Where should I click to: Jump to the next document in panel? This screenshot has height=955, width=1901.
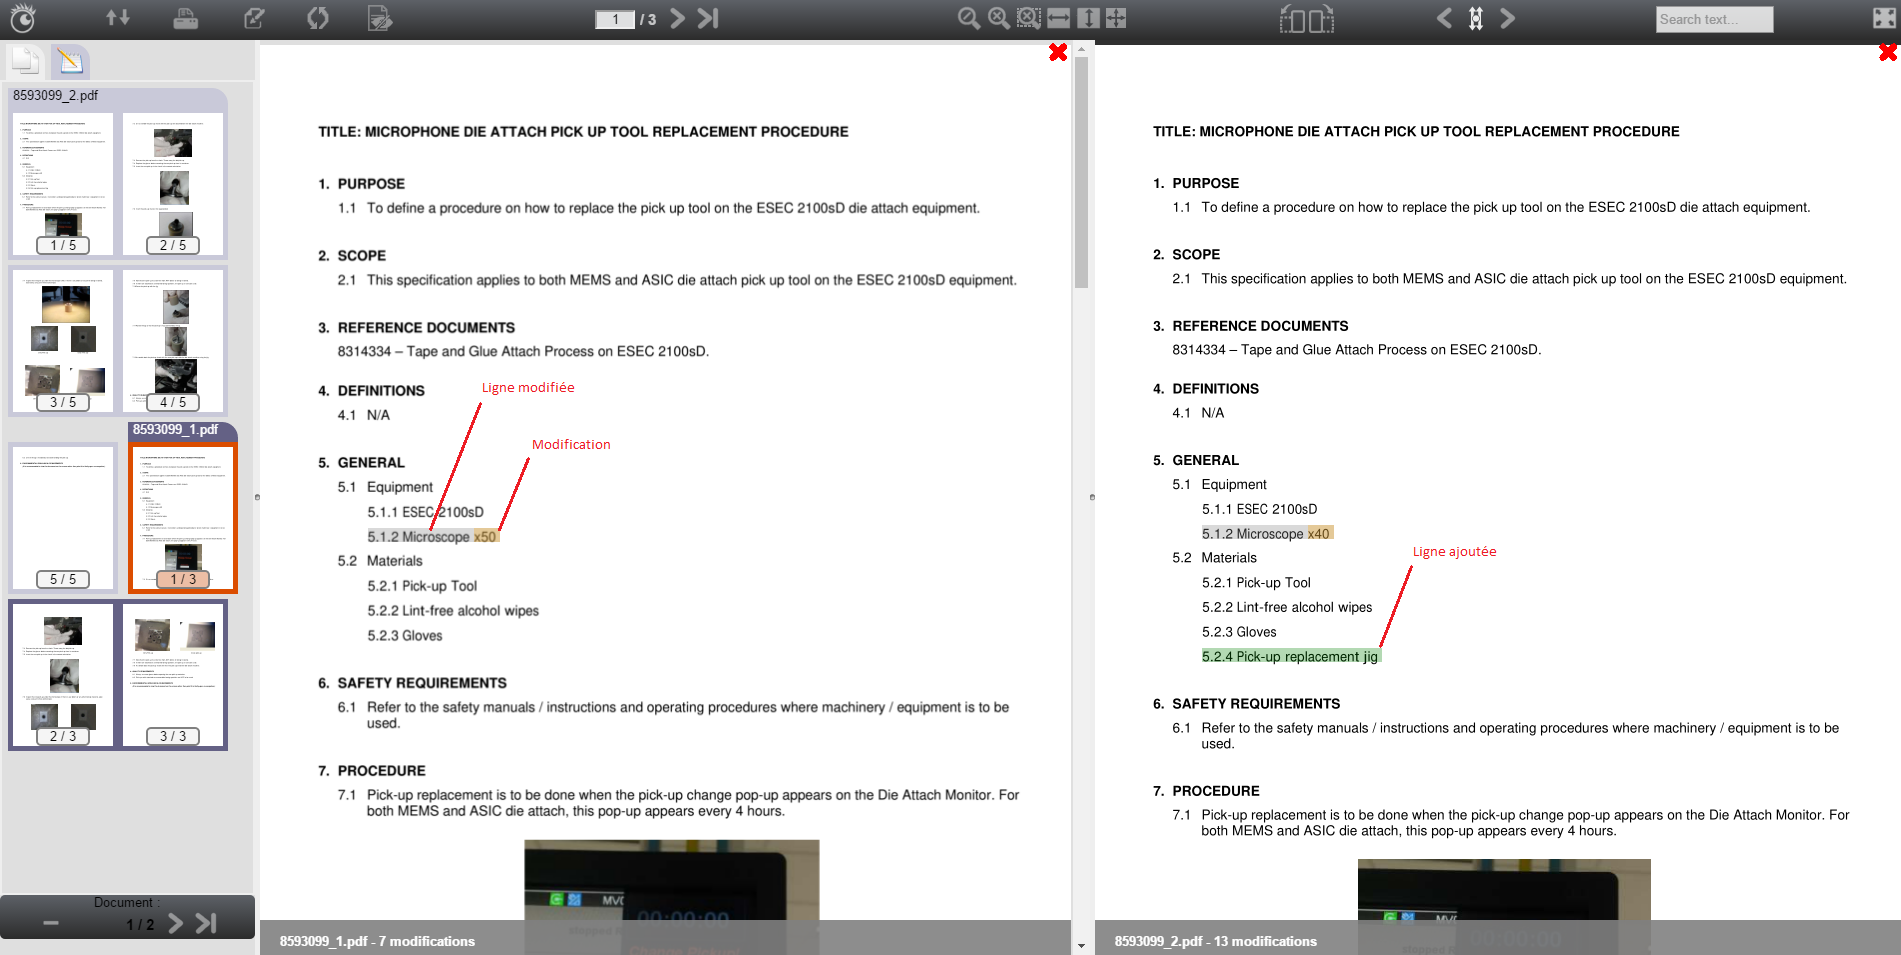point(176,923)
